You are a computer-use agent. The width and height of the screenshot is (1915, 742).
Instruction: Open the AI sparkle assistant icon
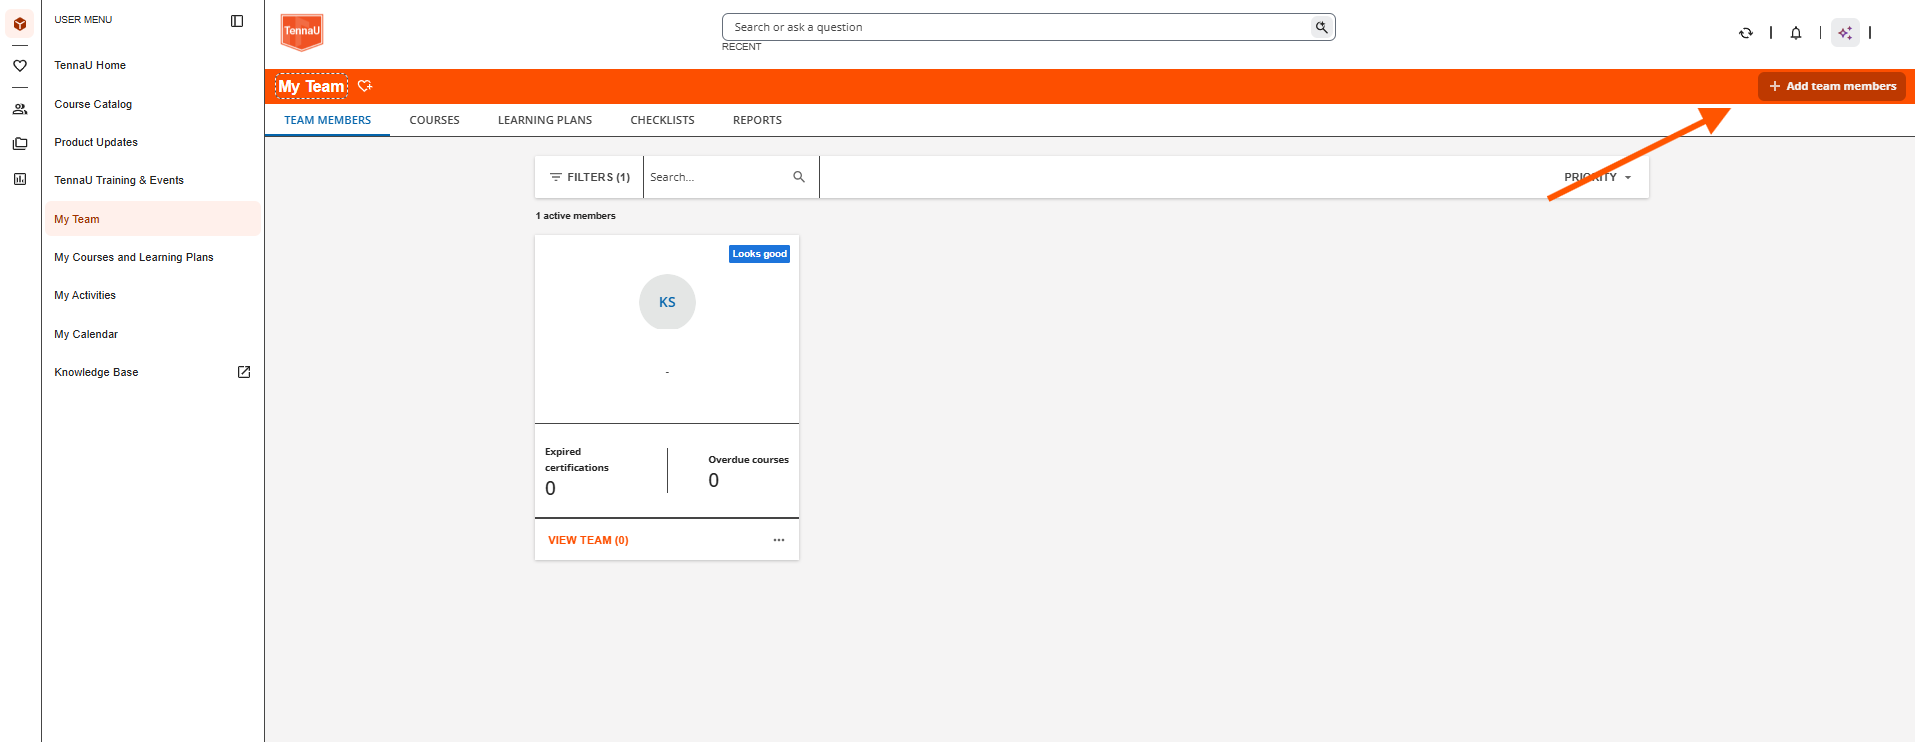(1845, 33)
